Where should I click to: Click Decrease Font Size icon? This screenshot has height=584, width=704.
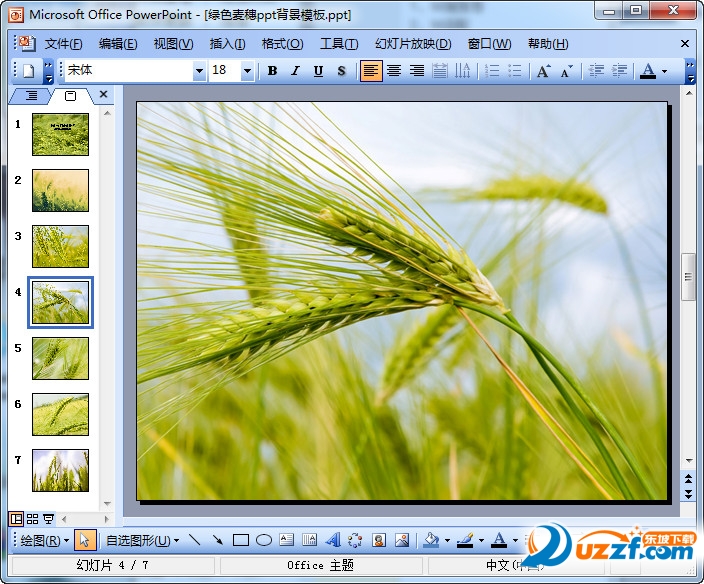click(567, 71)
